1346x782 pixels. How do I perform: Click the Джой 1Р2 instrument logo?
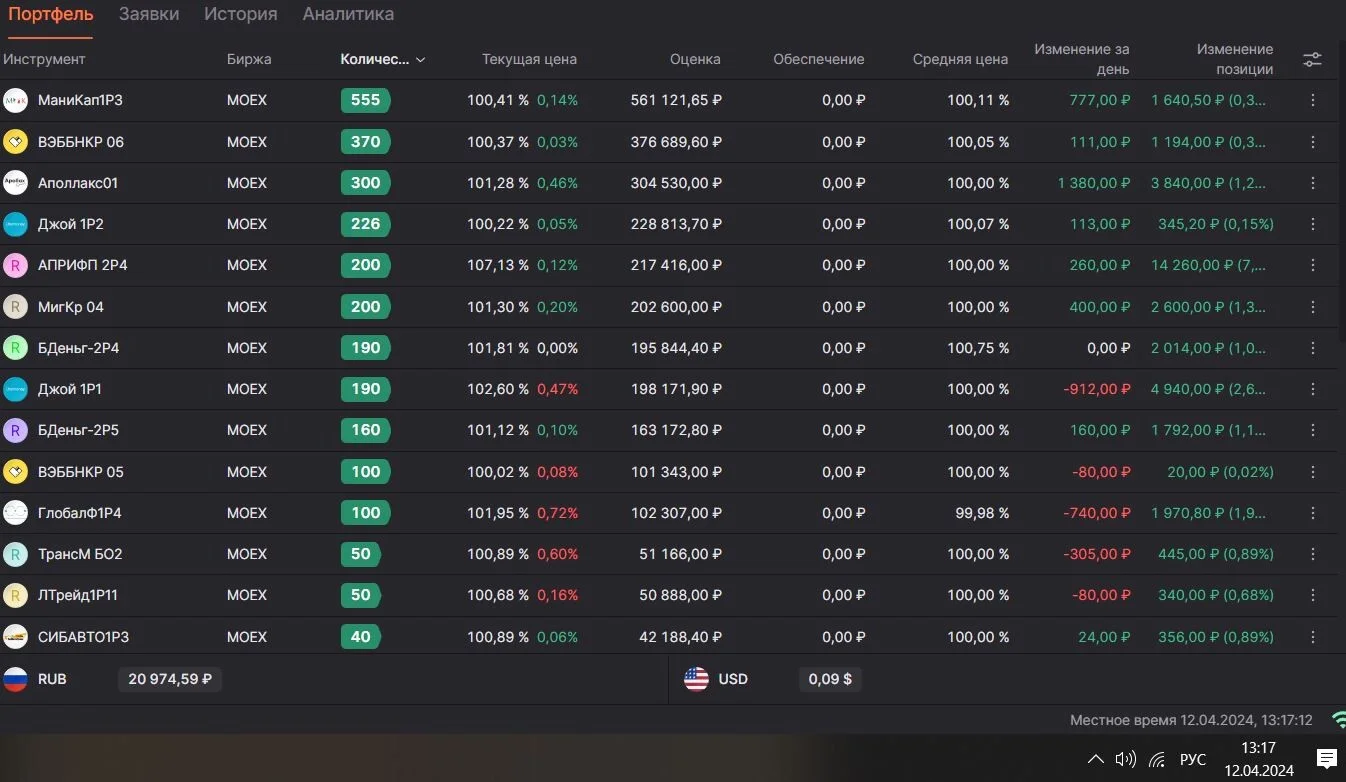(15, 224)
